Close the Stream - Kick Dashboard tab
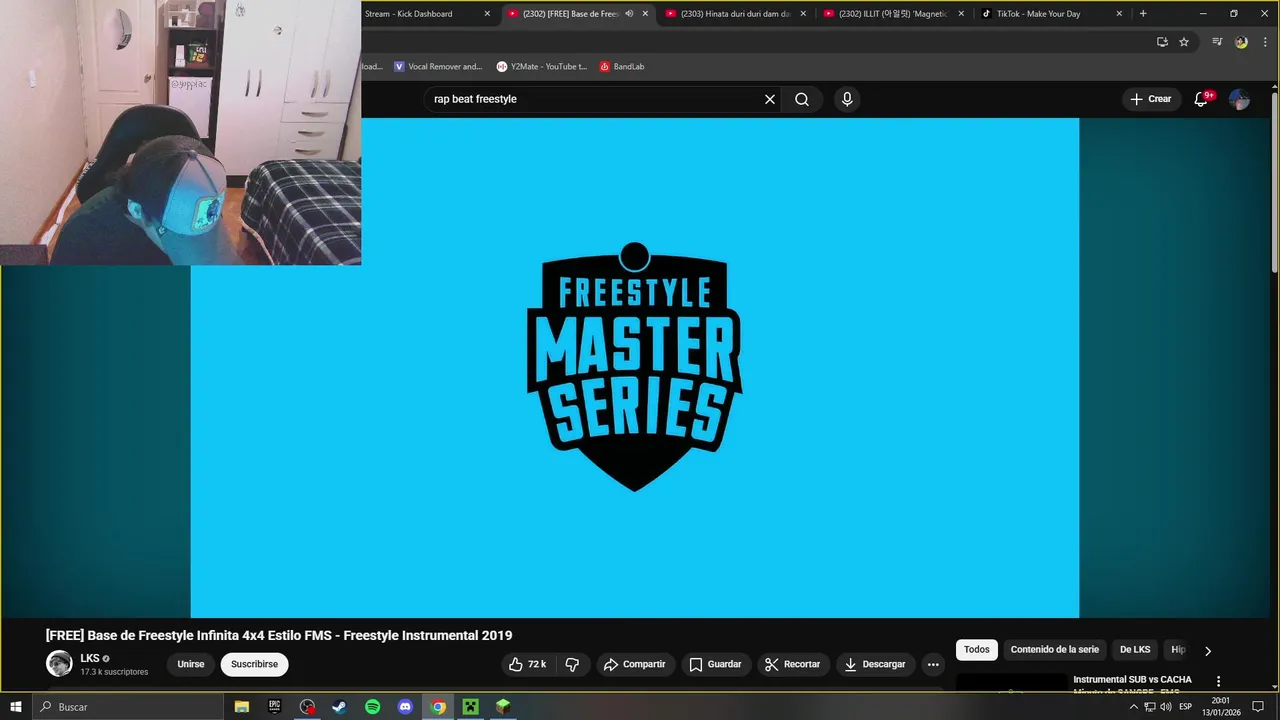 (x=487, y=14)
